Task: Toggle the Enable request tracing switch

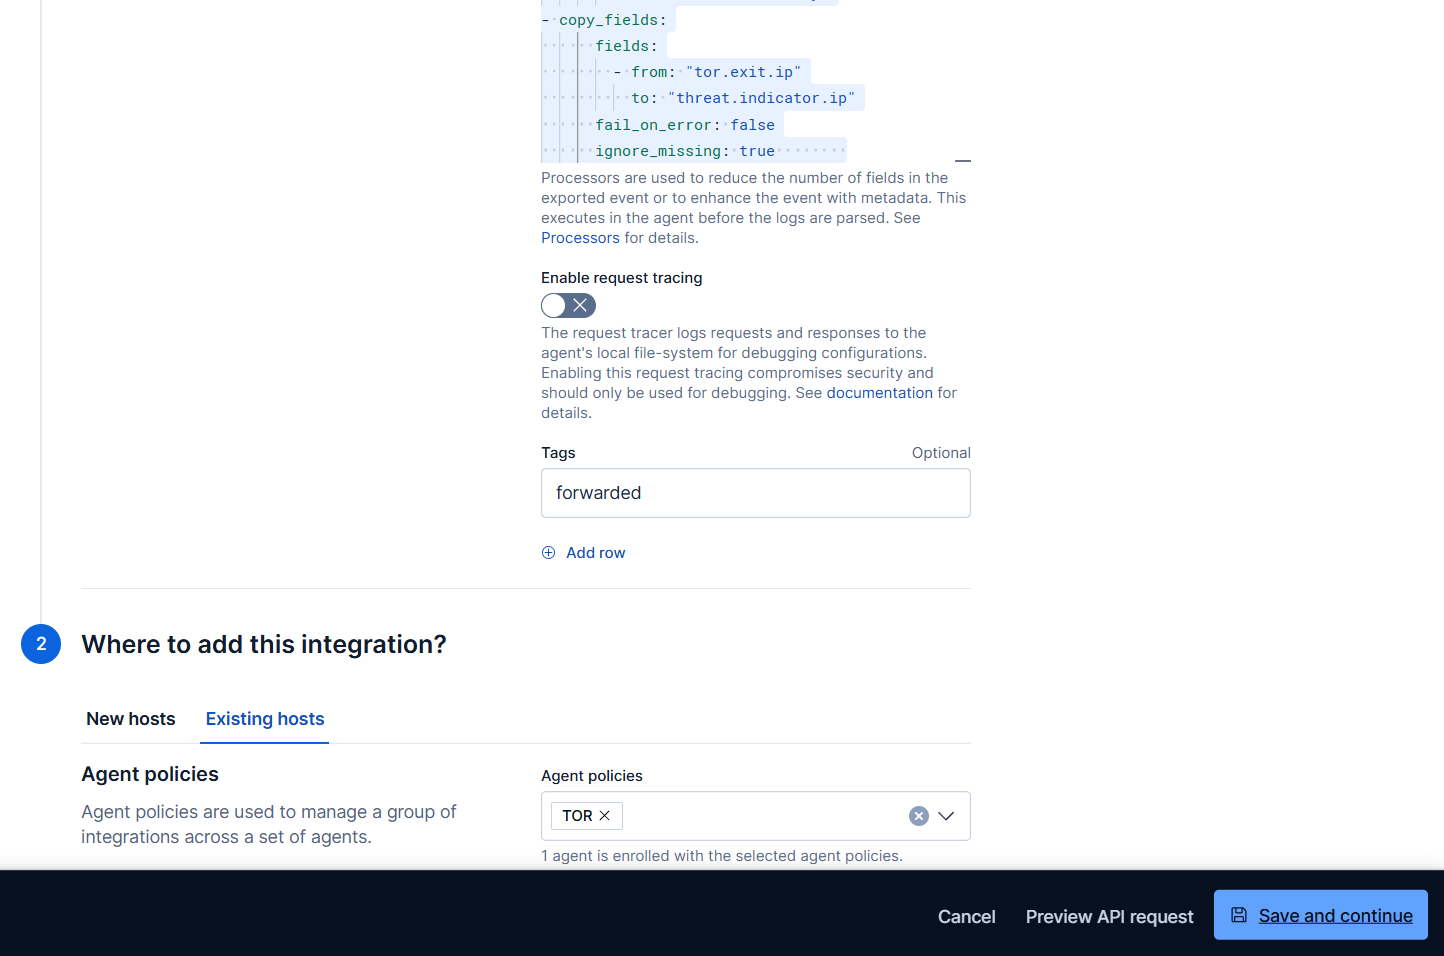Action: (x=568, y=306)
